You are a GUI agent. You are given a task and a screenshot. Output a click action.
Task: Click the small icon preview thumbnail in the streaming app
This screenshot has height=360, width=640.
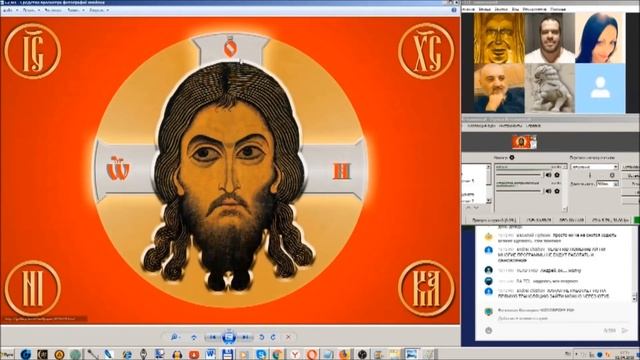tap(524, 142)
